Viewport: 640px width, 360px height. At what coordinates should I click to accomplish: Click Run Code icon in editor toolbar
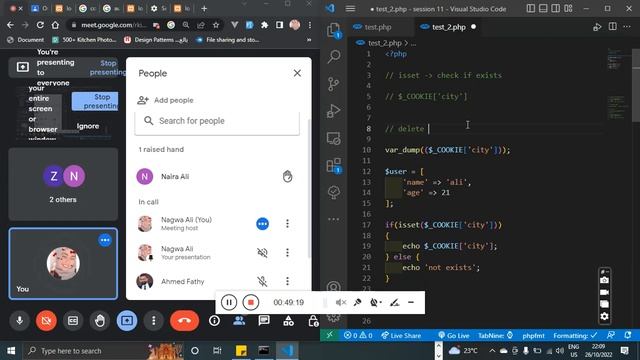(x=597, y=27)
